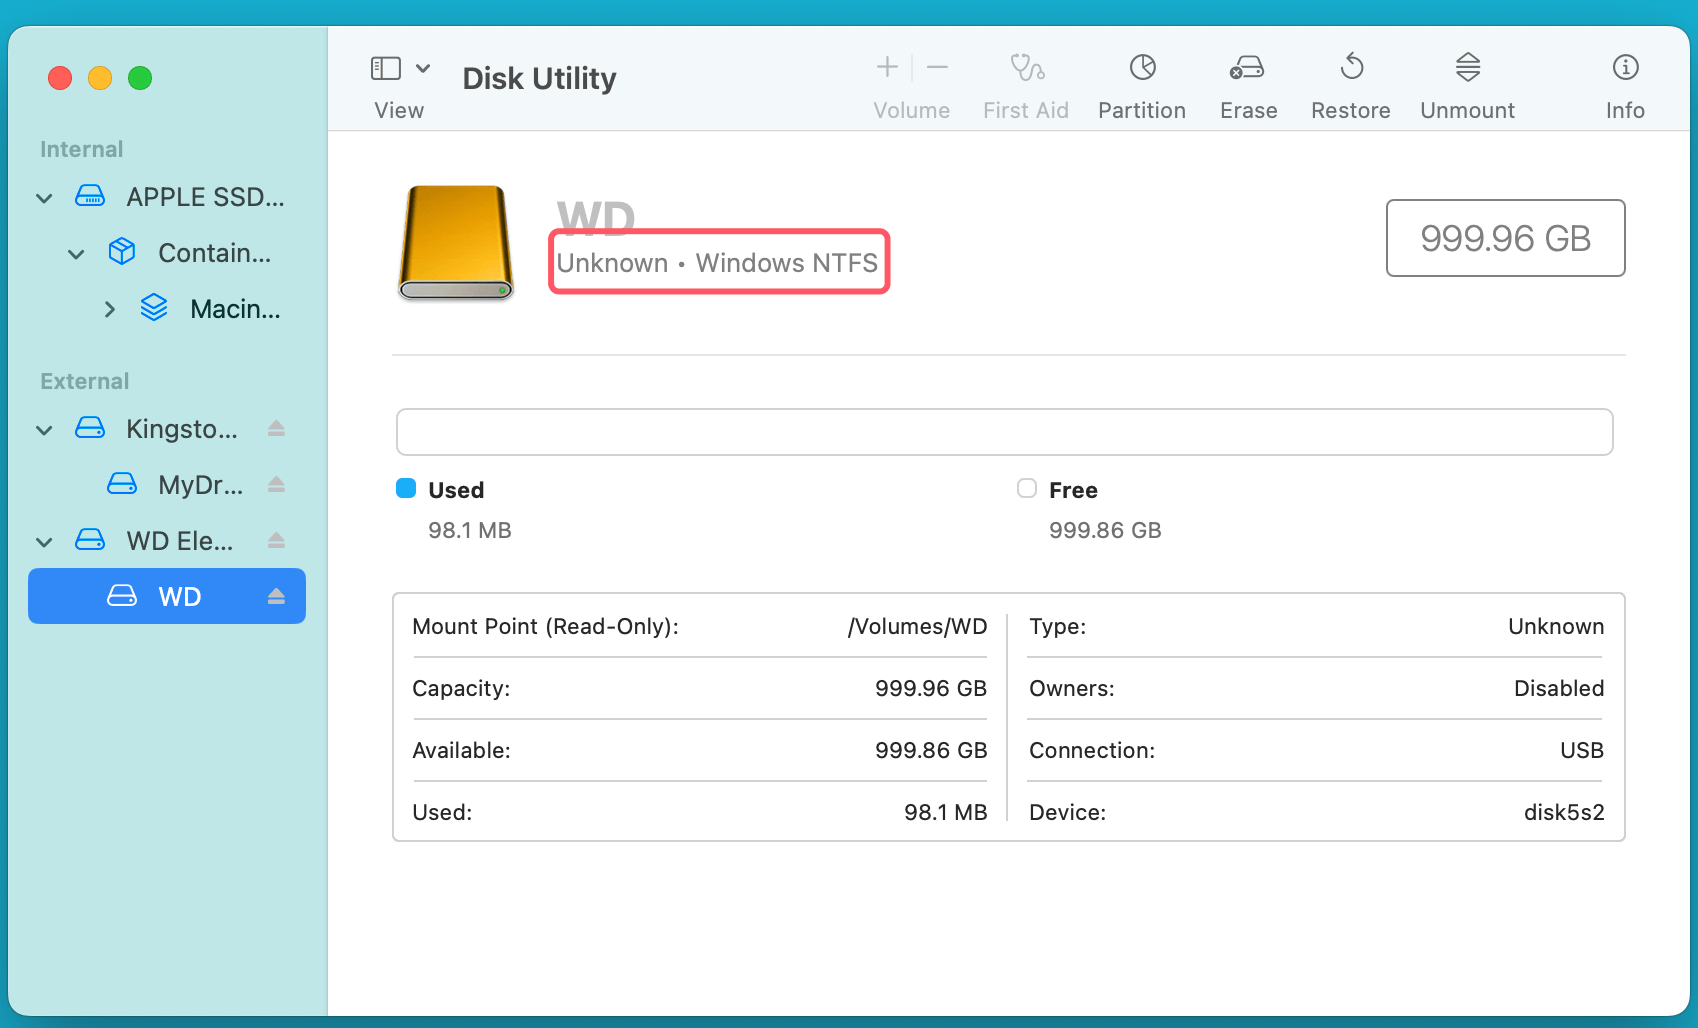Run First Aid on the volume
Image resolution: width=1698 pixels, height=1028 pixels.
[1026, 68]
